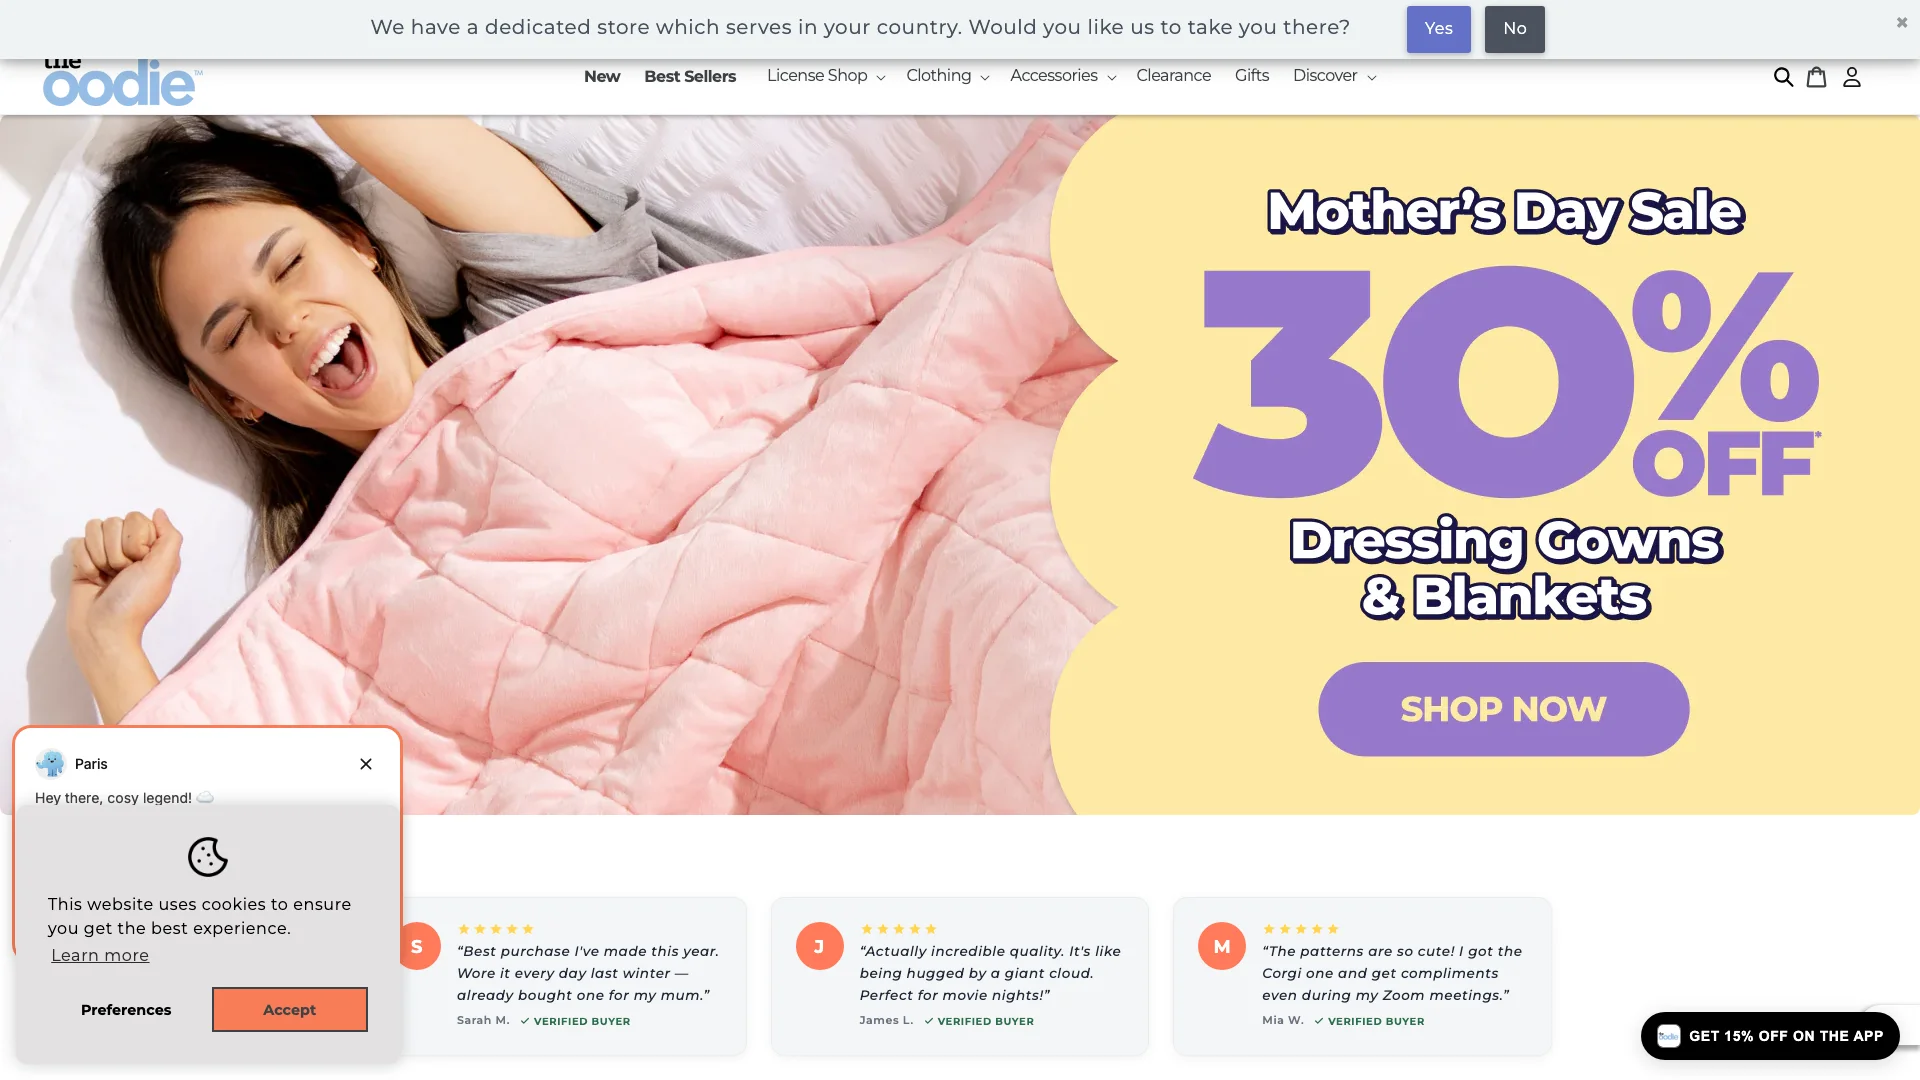Expand the Clothing dropdown
This screenshot has width=1920, height=1080.
947,76
